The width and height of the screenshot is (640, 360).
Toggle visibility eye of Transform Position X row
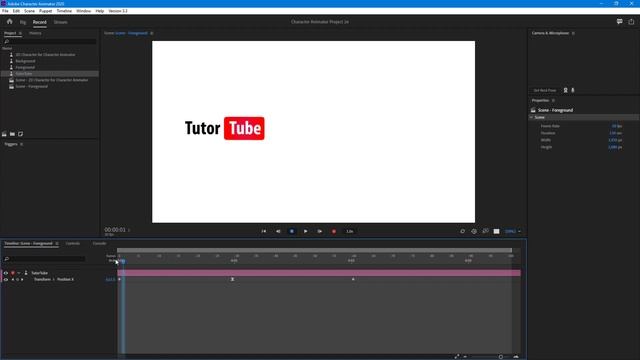tap(6, 280)
